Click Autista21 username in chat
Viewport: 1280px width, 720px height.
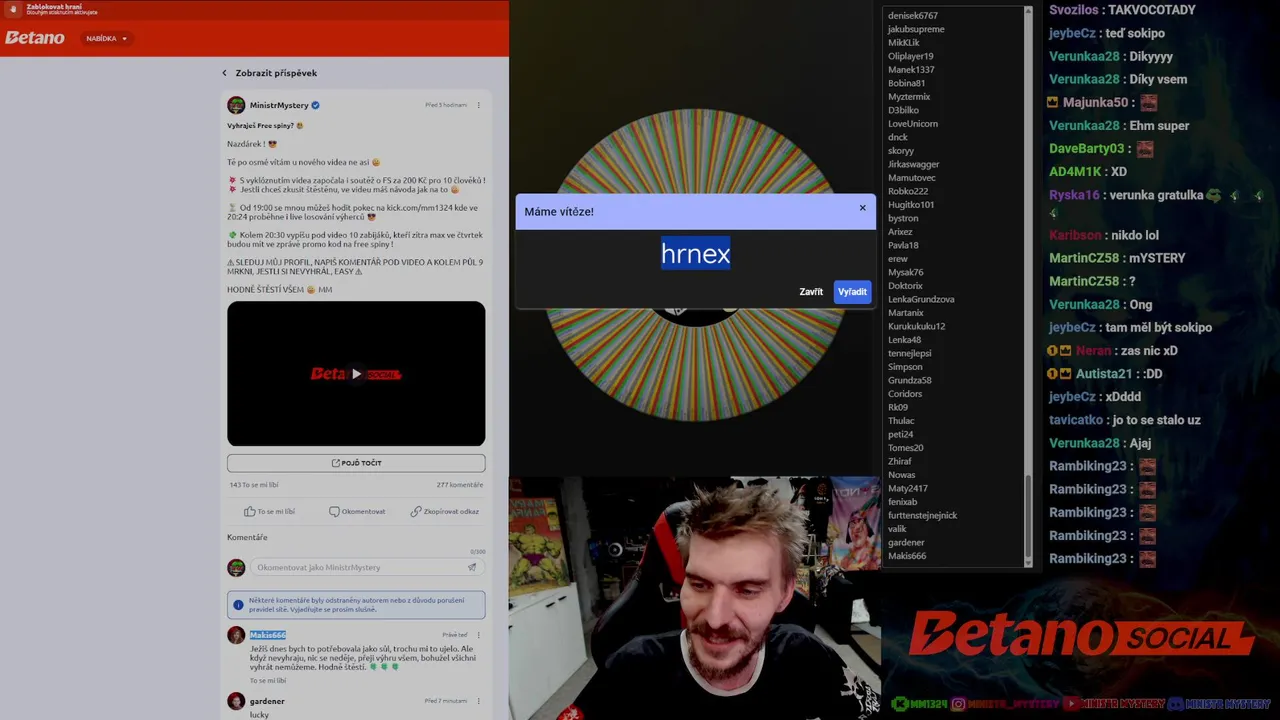[1103, 374]
